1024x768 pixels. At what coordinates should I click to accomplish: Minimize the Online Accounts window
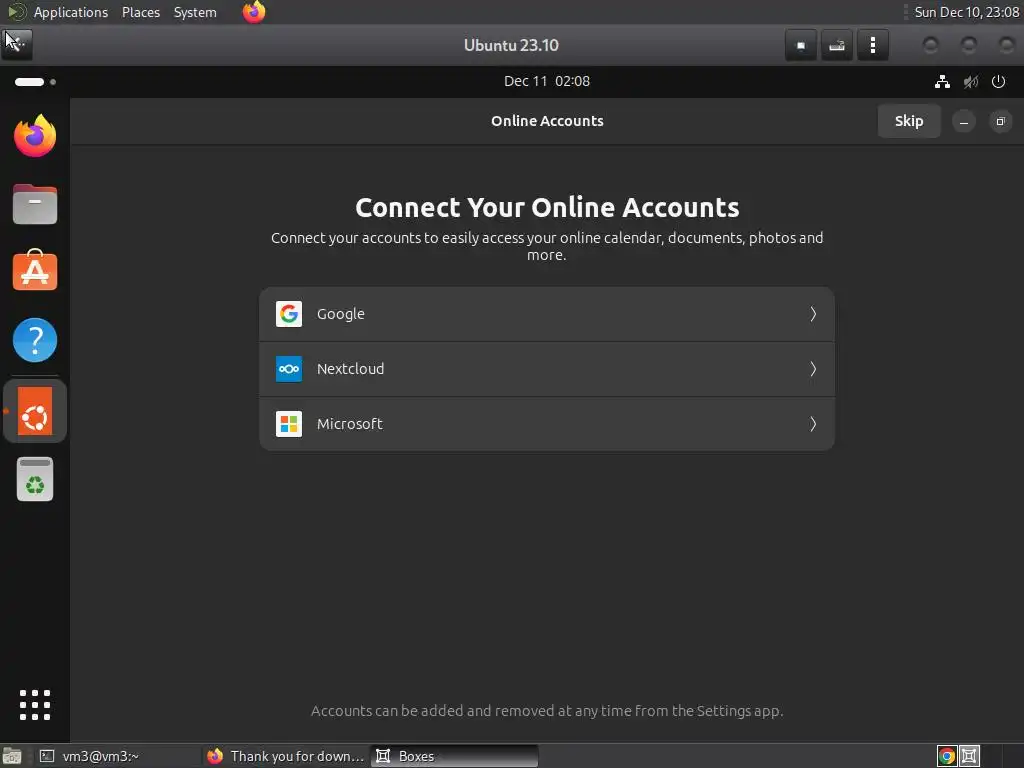click(x=963, y=121)
